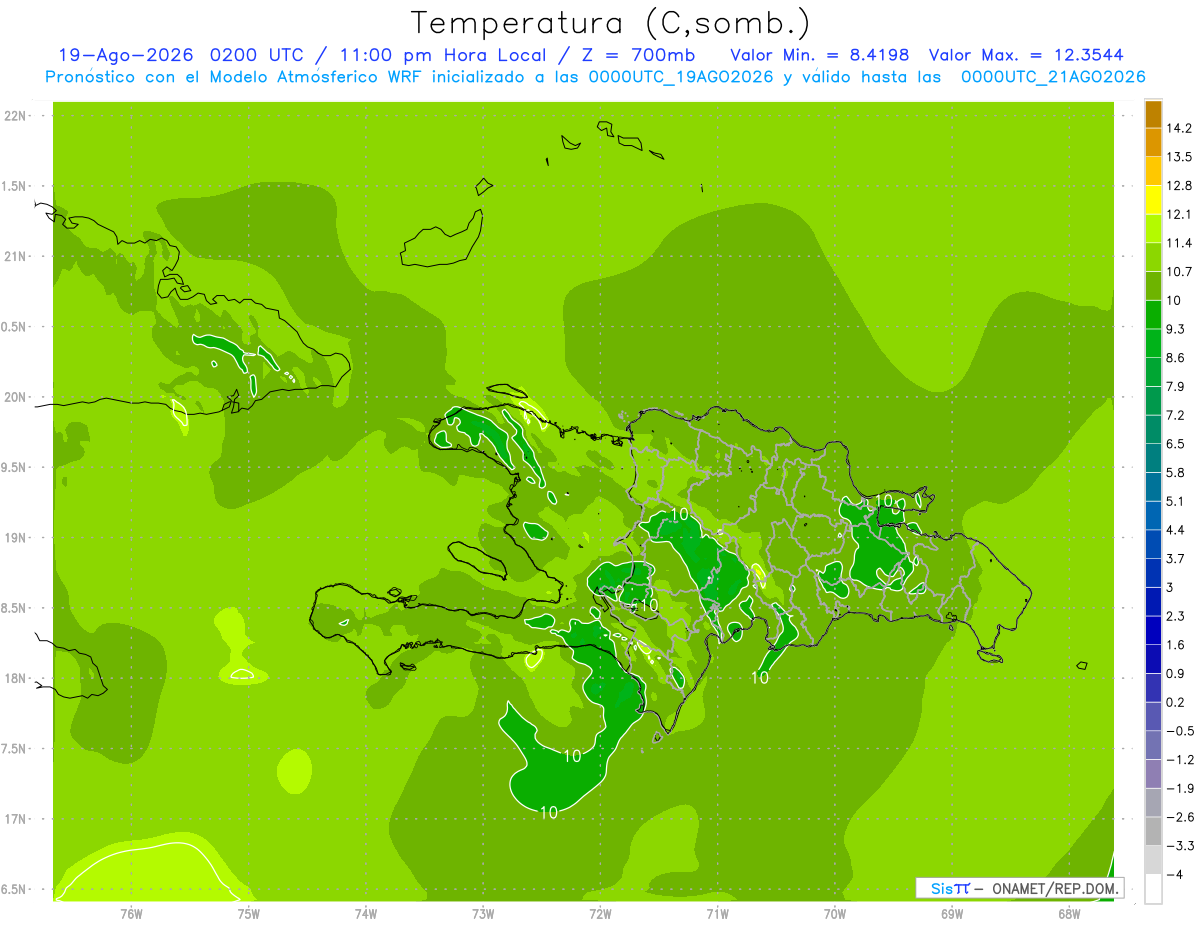This screenshot has width=1200, height=927.
Task: Click the '5.1' colorbar label
Action: [x=1176, y=502]
